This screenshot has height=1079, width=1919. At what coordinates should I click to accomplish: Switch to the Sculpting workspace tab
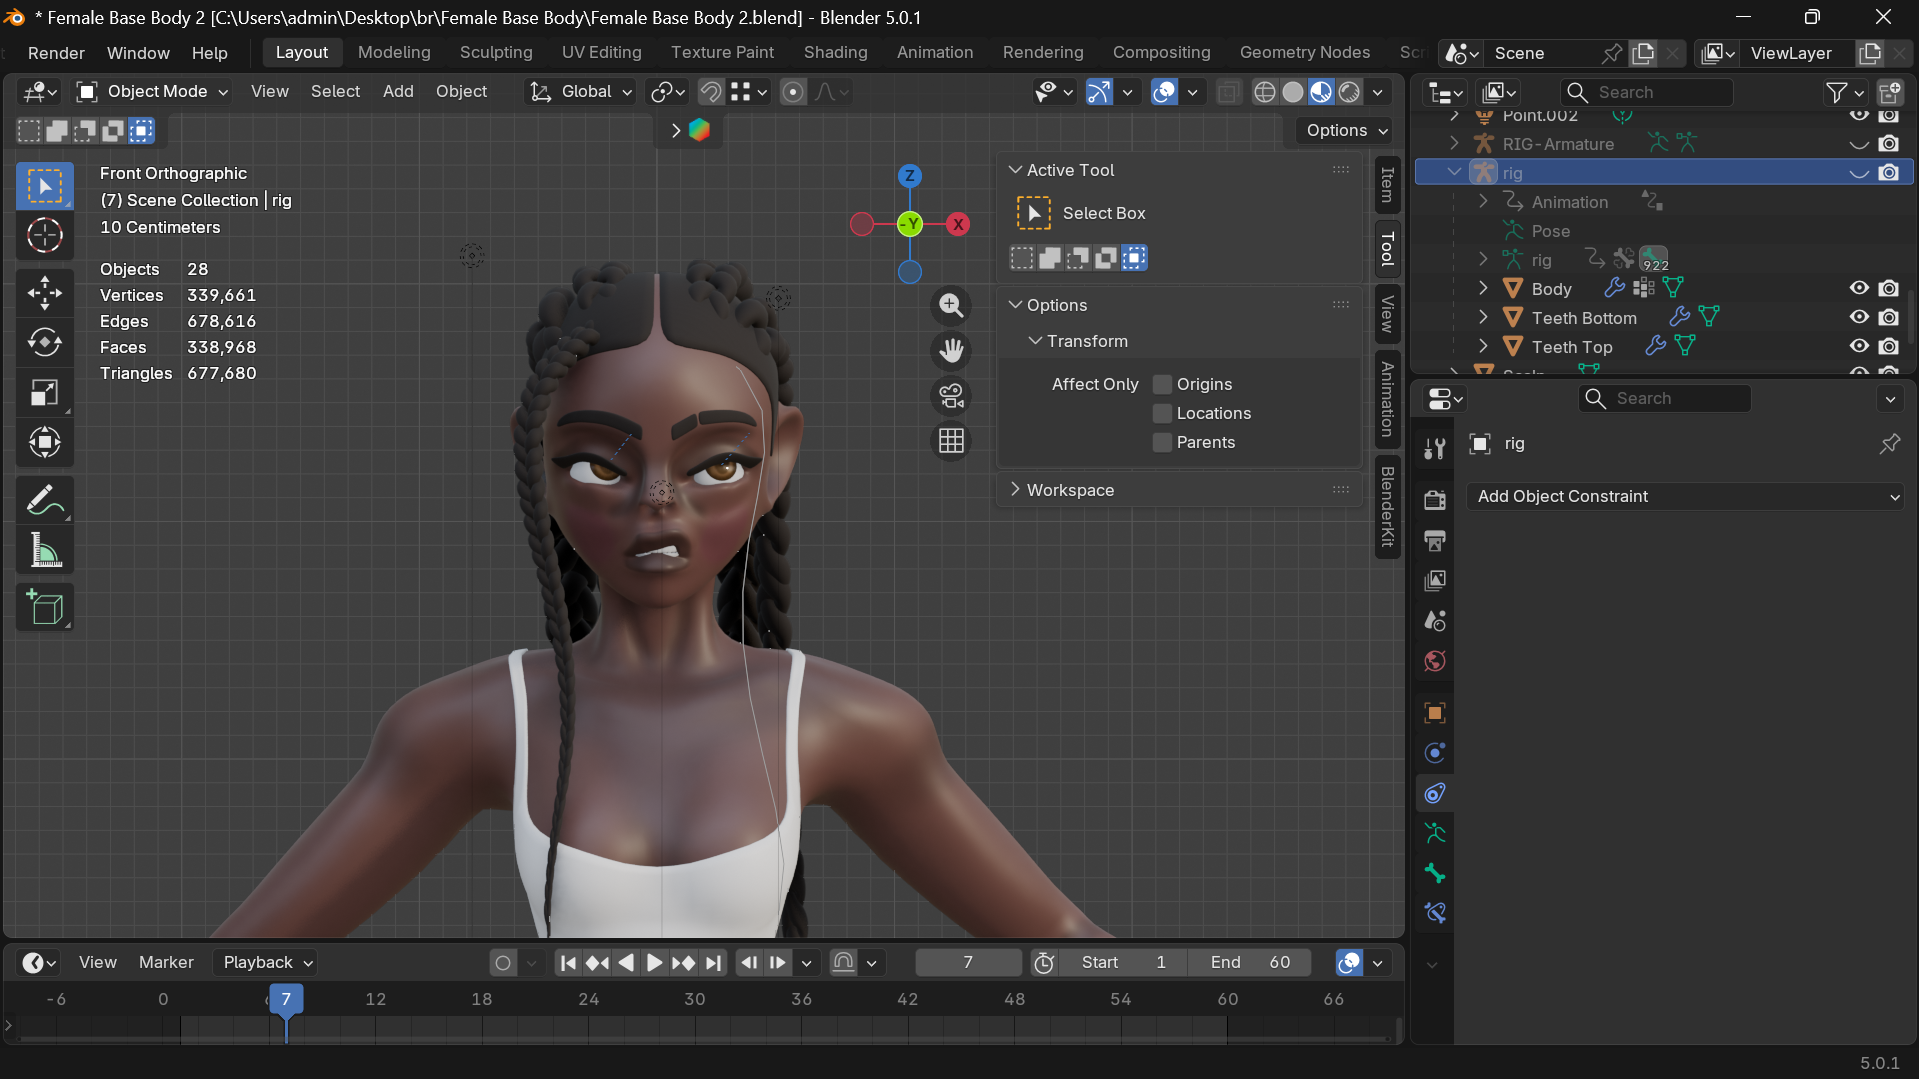496,52
